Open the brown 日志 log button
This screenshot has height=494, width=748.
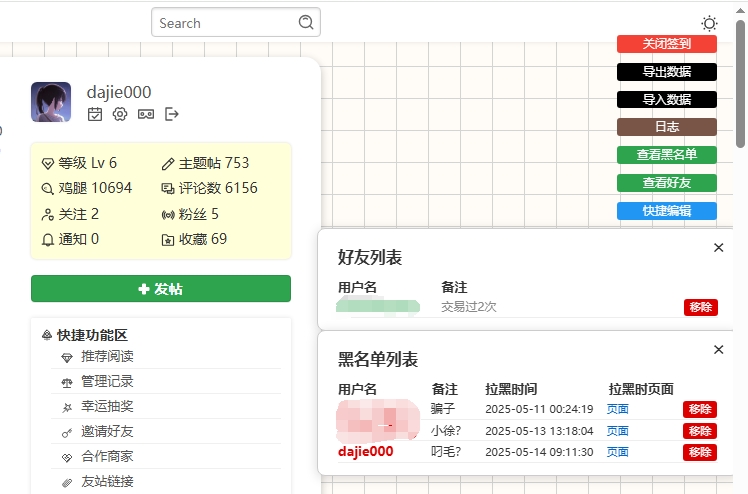coord(666,127)
